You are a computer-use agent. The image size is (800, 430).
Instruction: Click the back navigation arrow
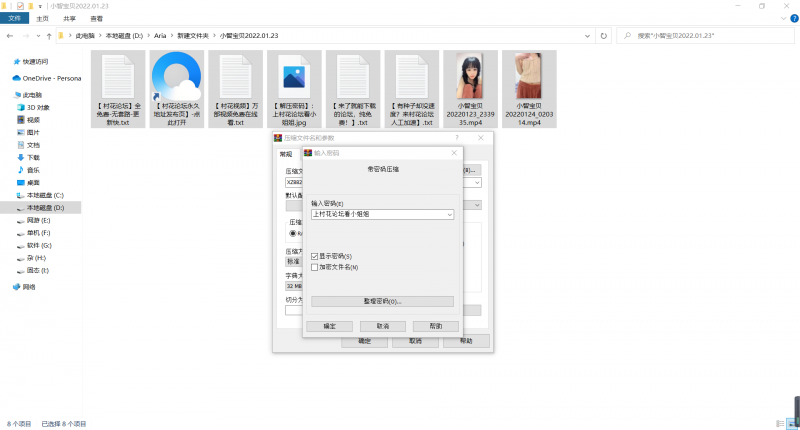[x=9, y=35]
